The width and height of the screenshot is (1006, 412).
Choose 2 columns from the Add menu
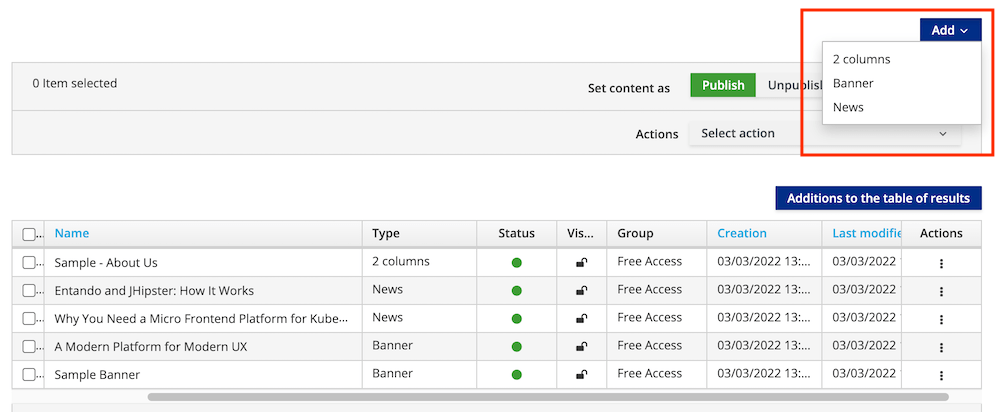[x=861, y=59]
